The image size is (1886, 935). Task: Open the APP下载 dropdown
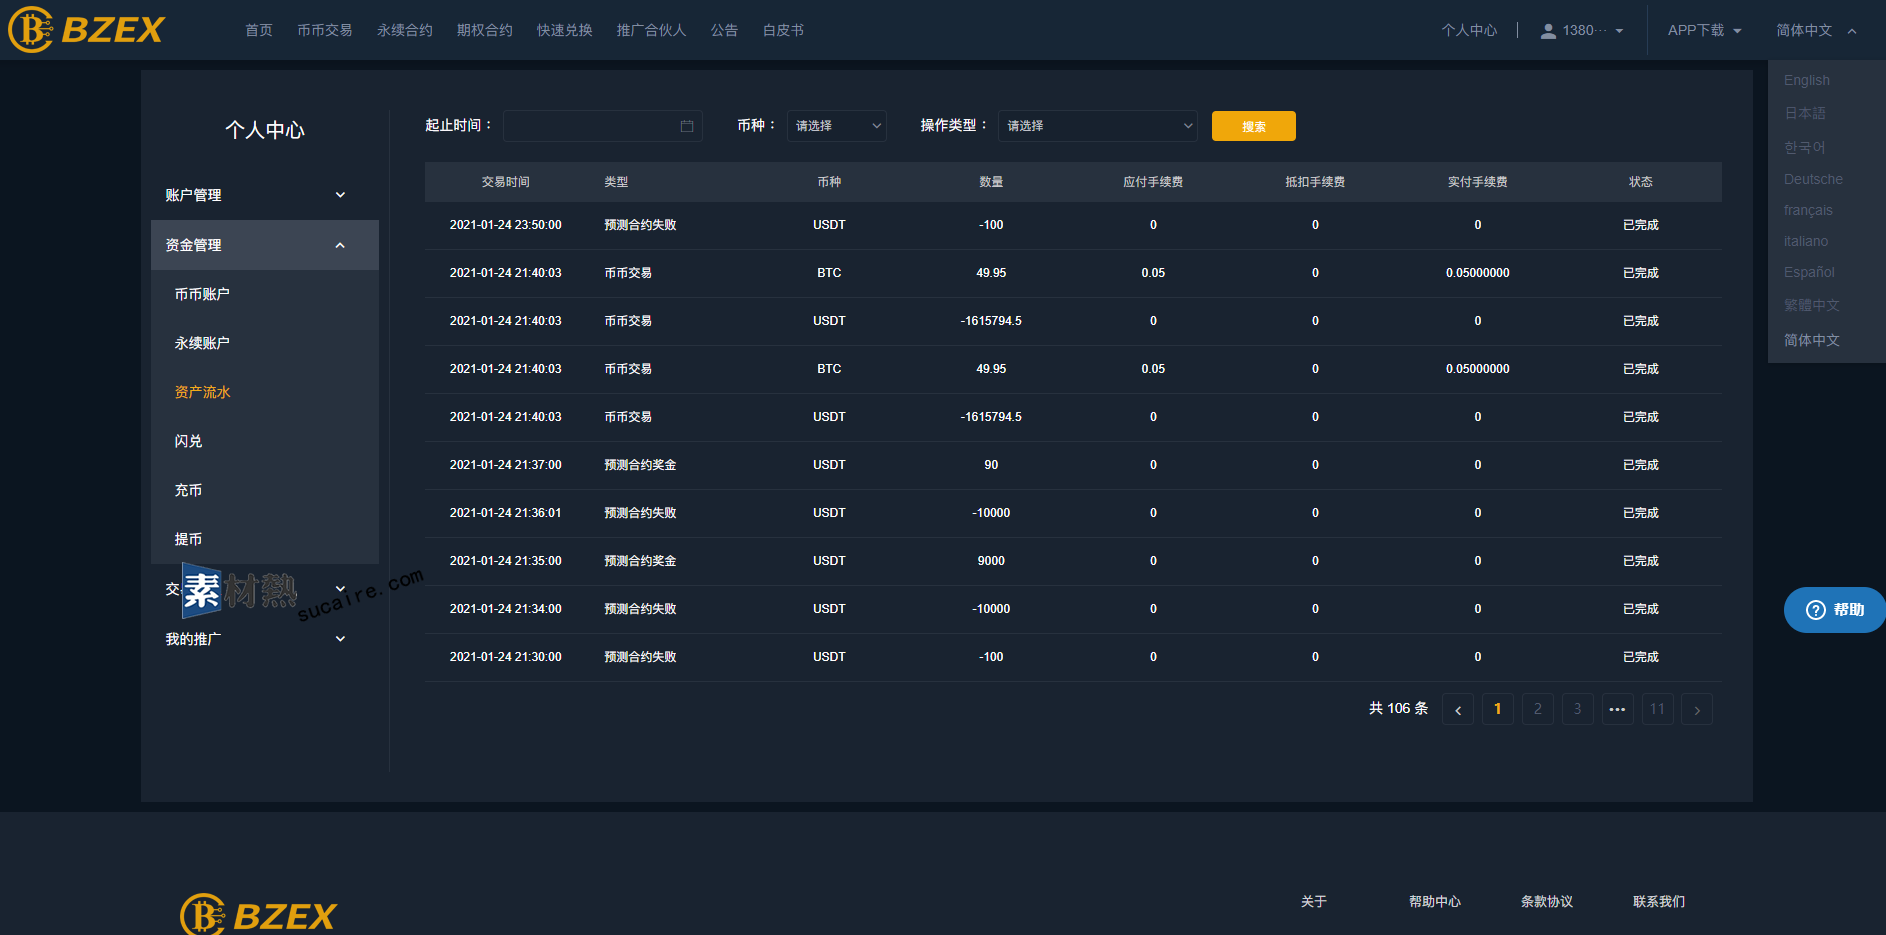(1704, 31)
